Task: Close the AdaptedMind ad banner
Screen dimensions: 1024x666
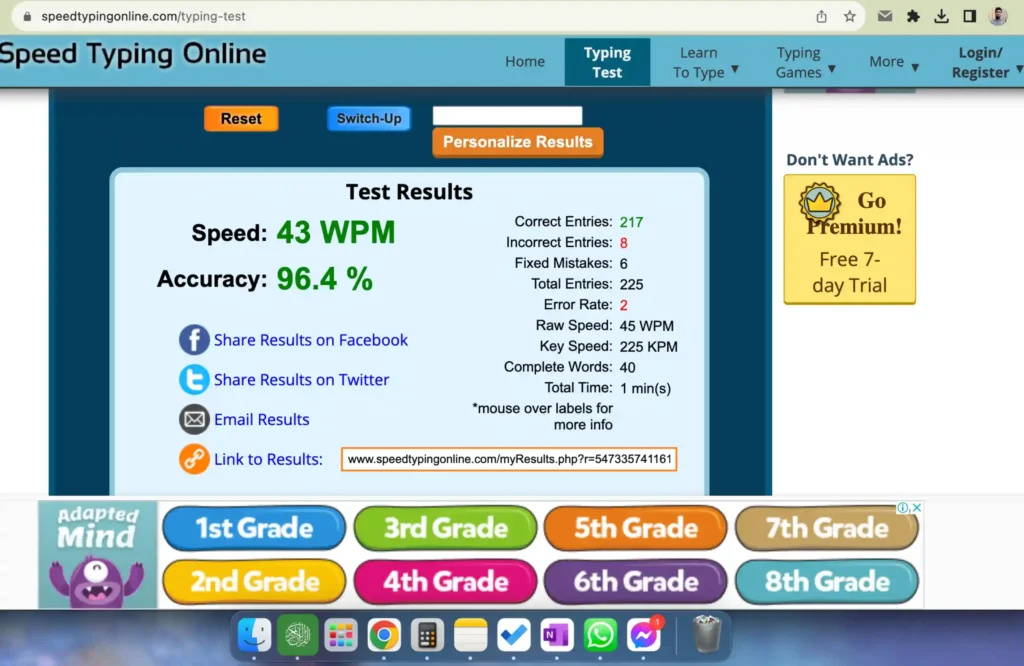Action: (917, 507)
